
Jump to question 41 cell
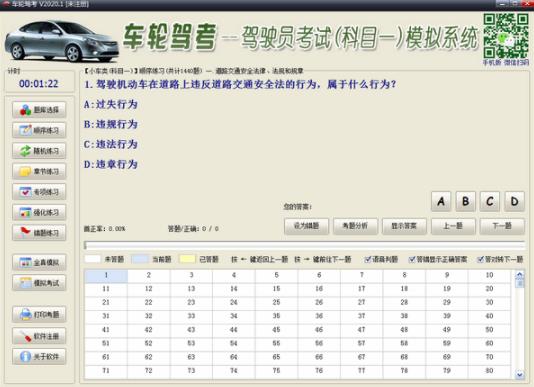click(x=106, y=330)
